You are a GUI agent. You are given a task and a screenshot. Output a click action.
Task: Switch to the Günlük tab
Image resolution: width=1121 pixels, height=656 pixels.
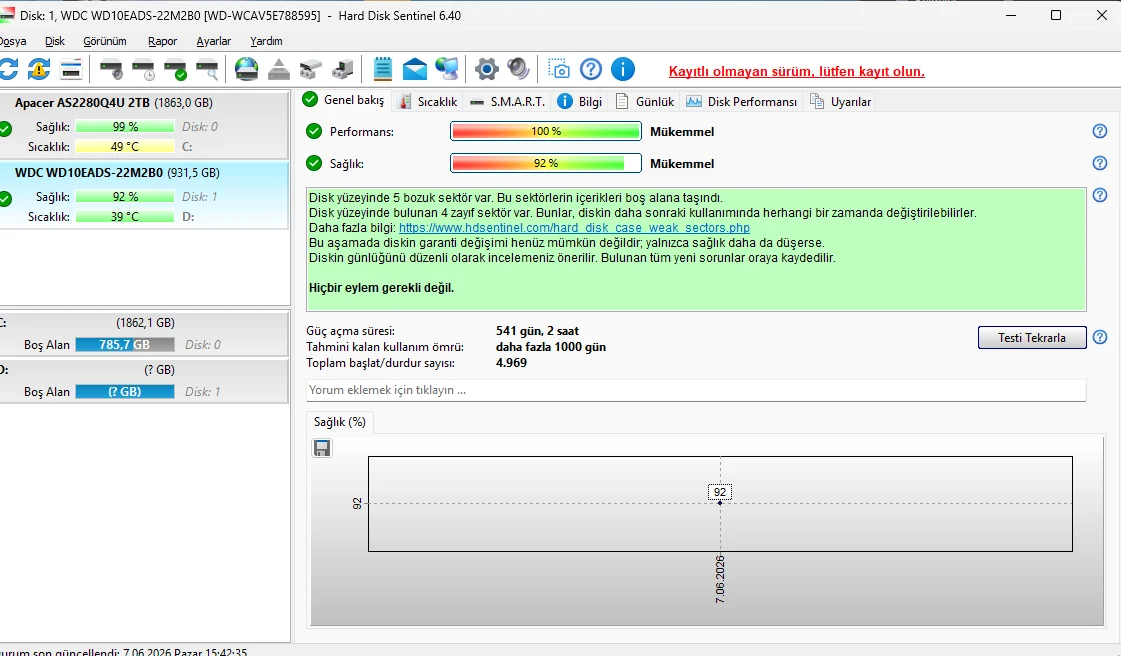pos(646,101)
